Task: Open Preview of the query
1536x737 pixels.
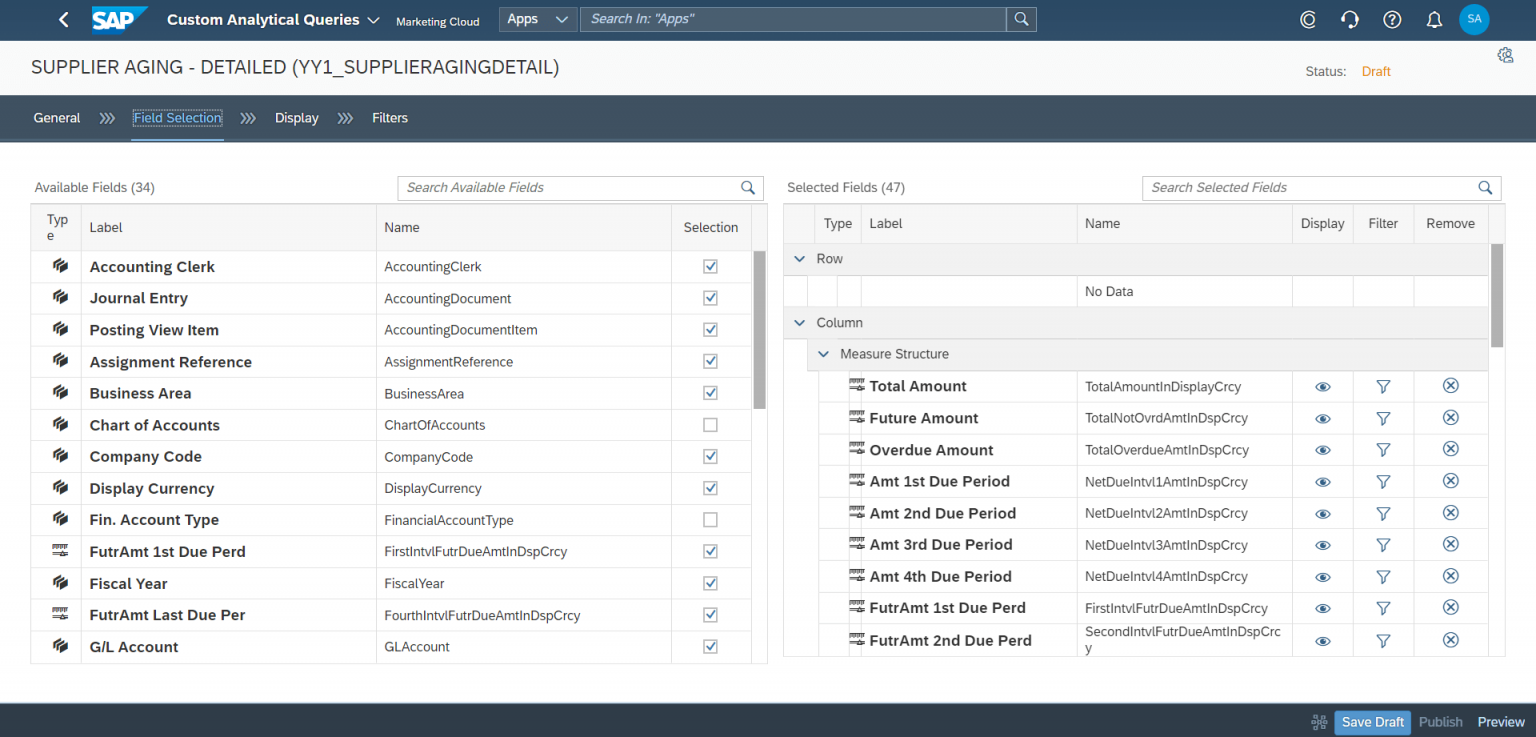Action: [1500, 721]
